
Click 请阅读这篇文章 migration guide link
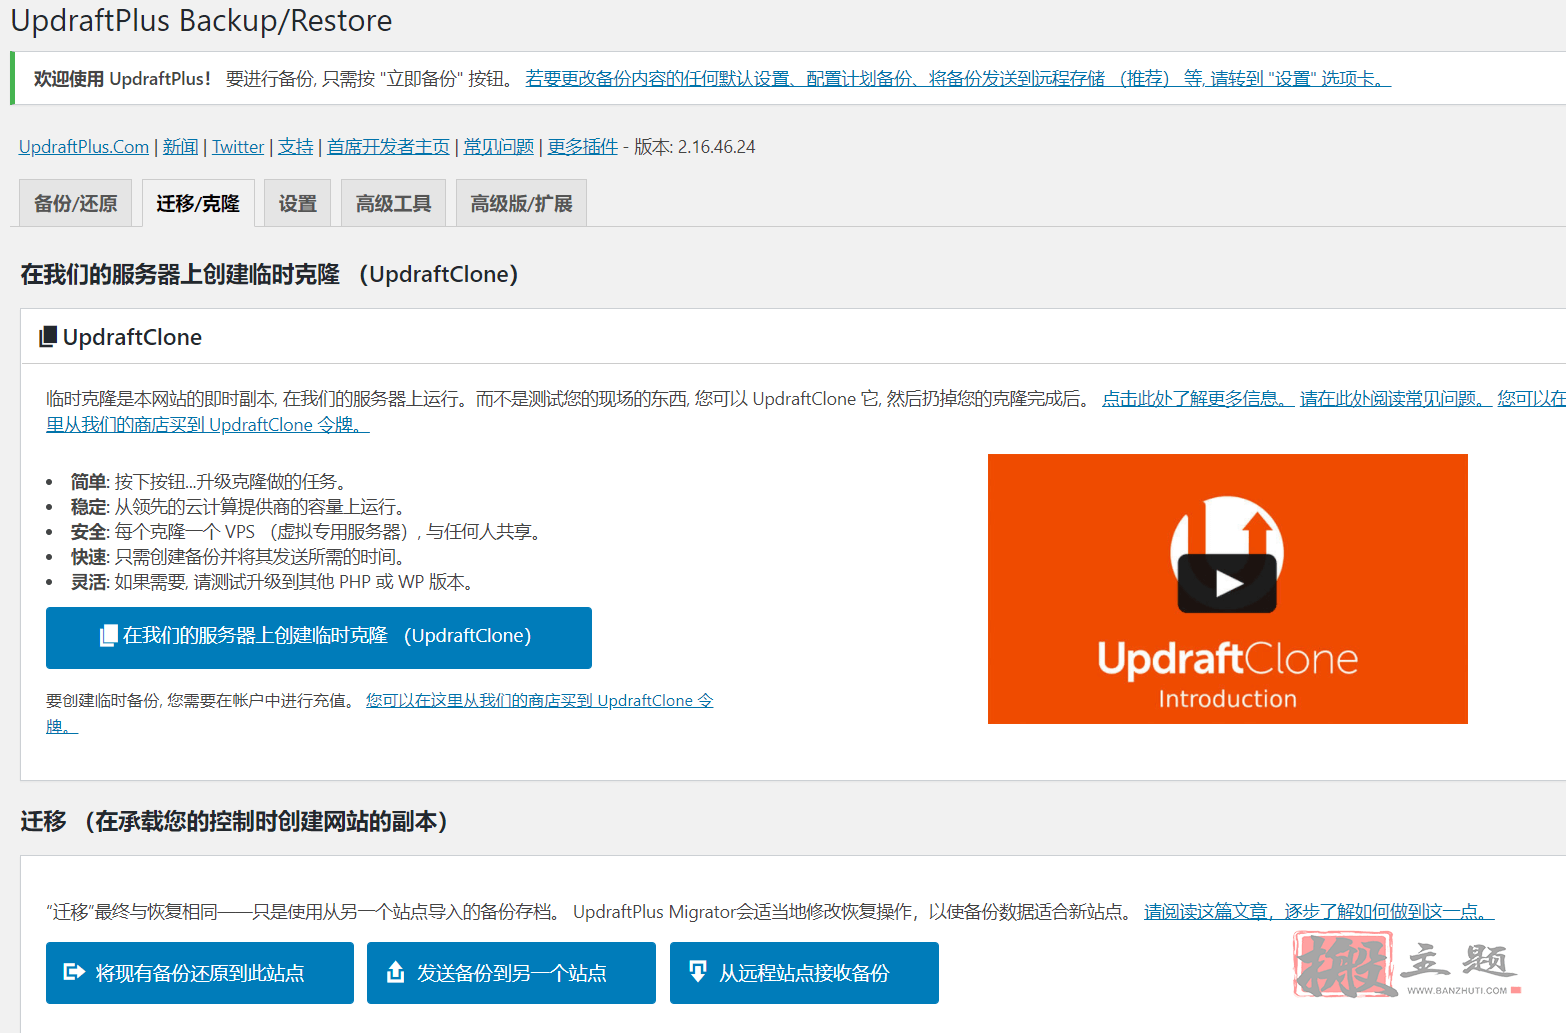[1319, 911]
